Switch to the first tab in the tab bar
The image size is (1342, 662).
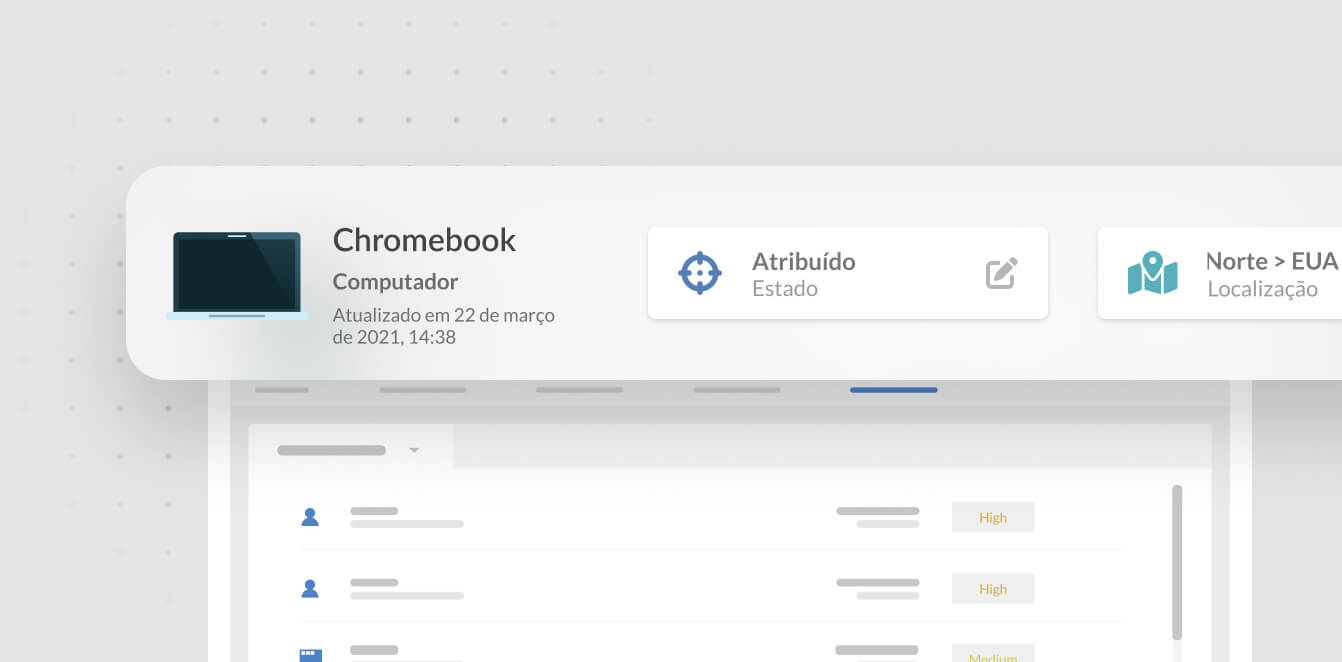(281, 389)
